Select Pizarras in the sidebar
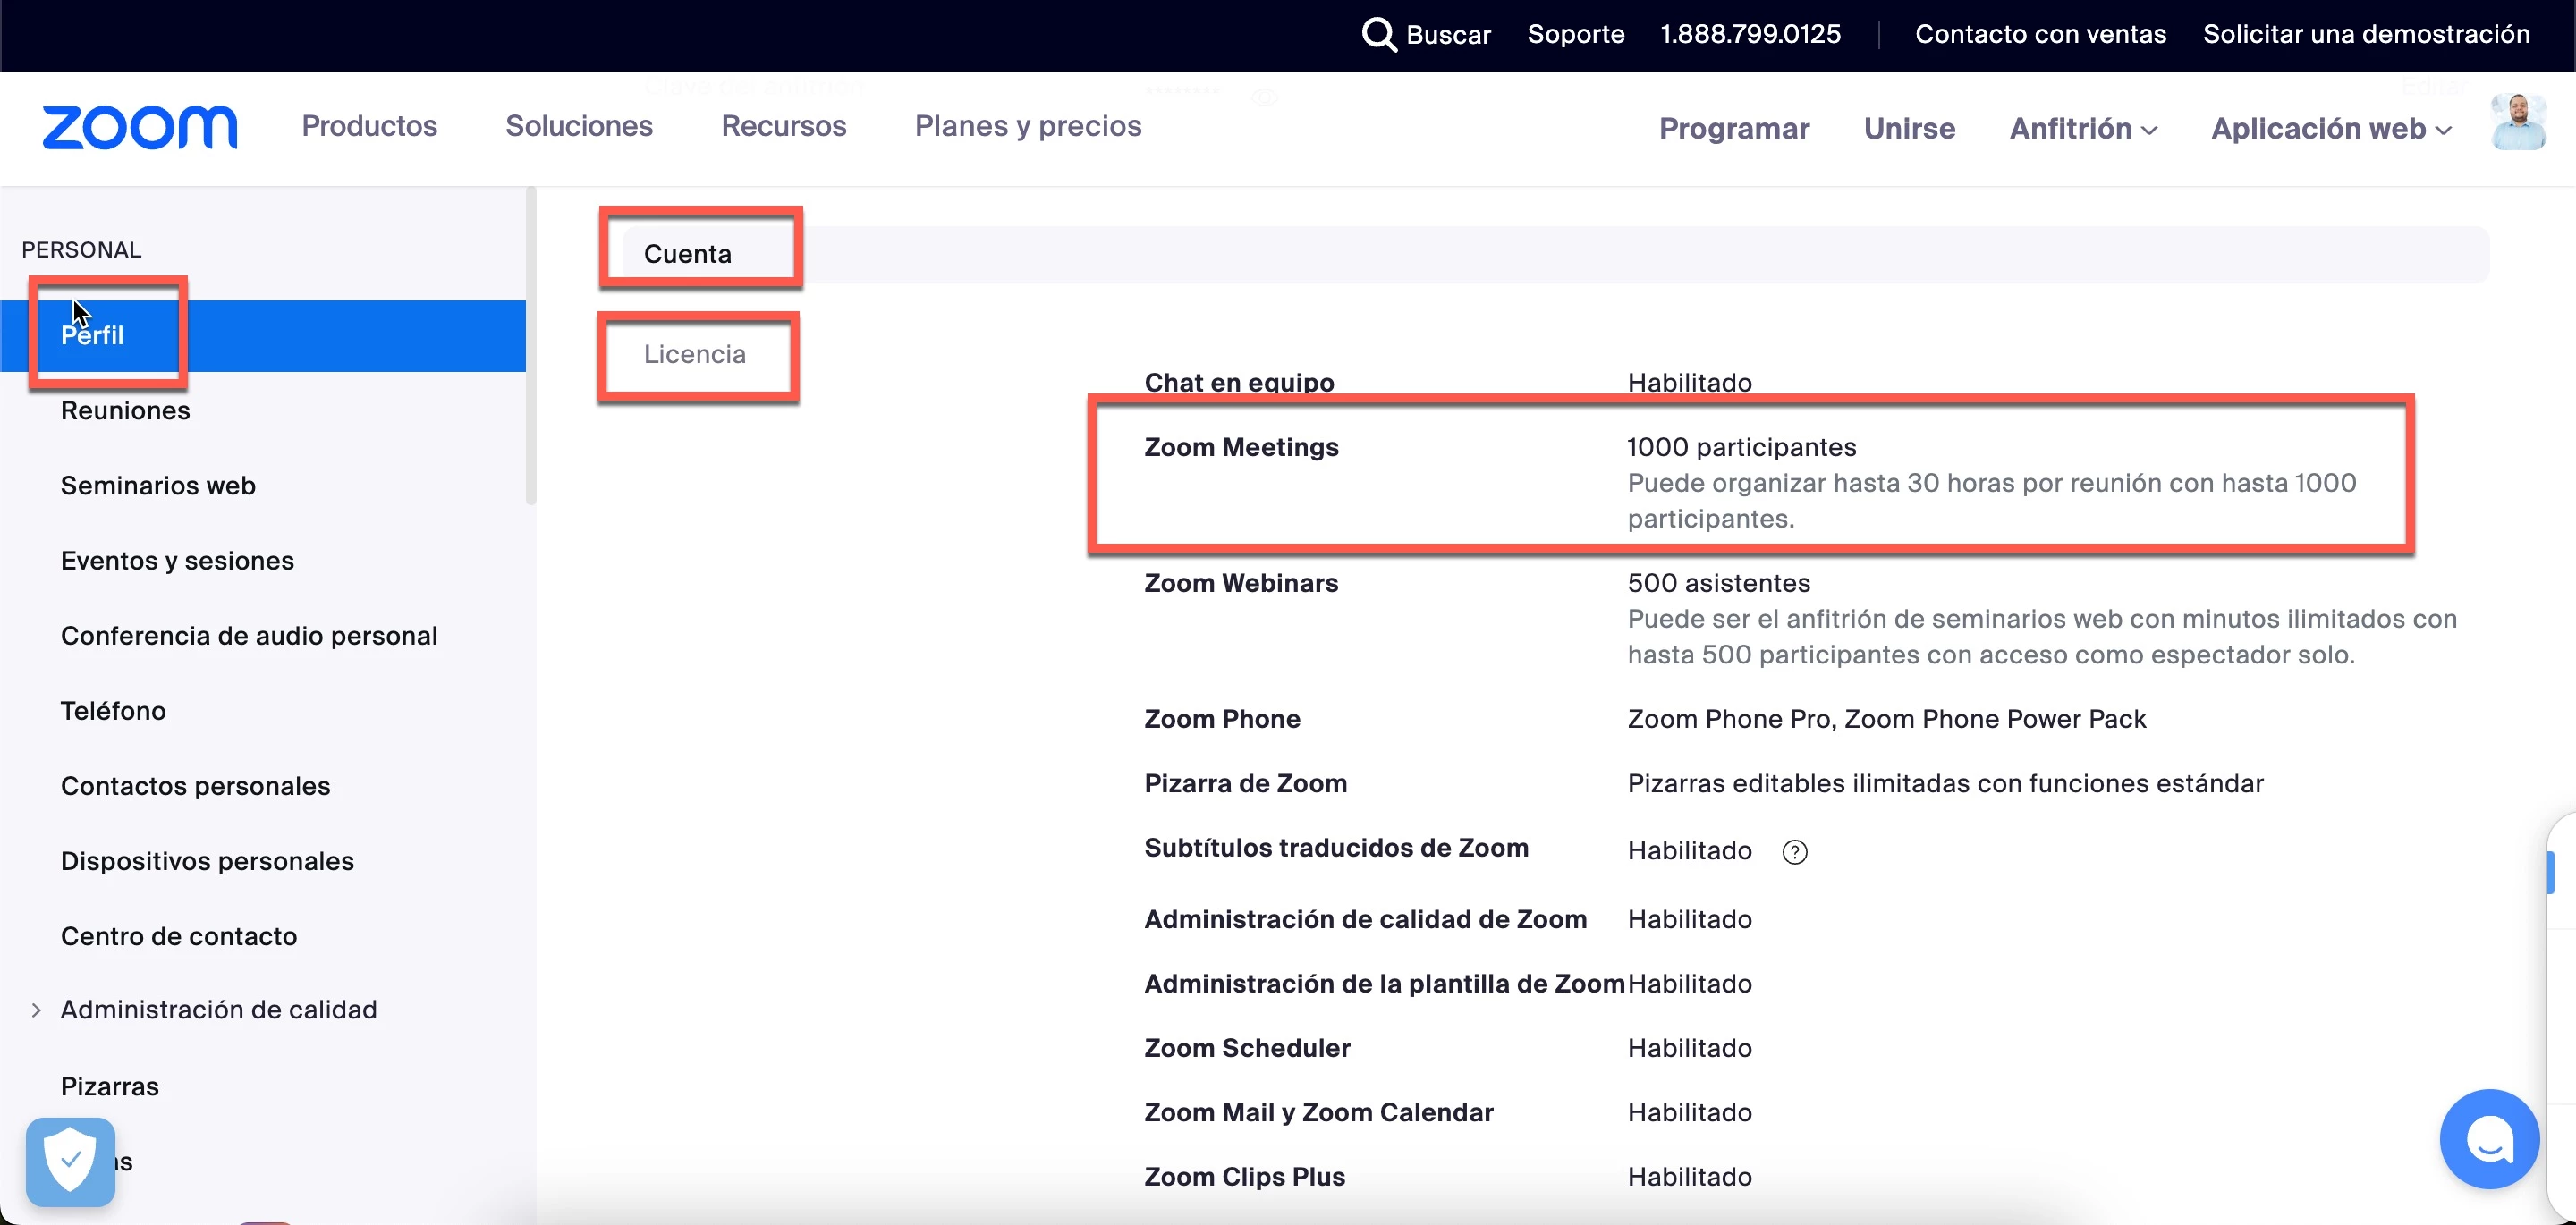The image size is (2576, 1225). click(x=110, y=1087)
